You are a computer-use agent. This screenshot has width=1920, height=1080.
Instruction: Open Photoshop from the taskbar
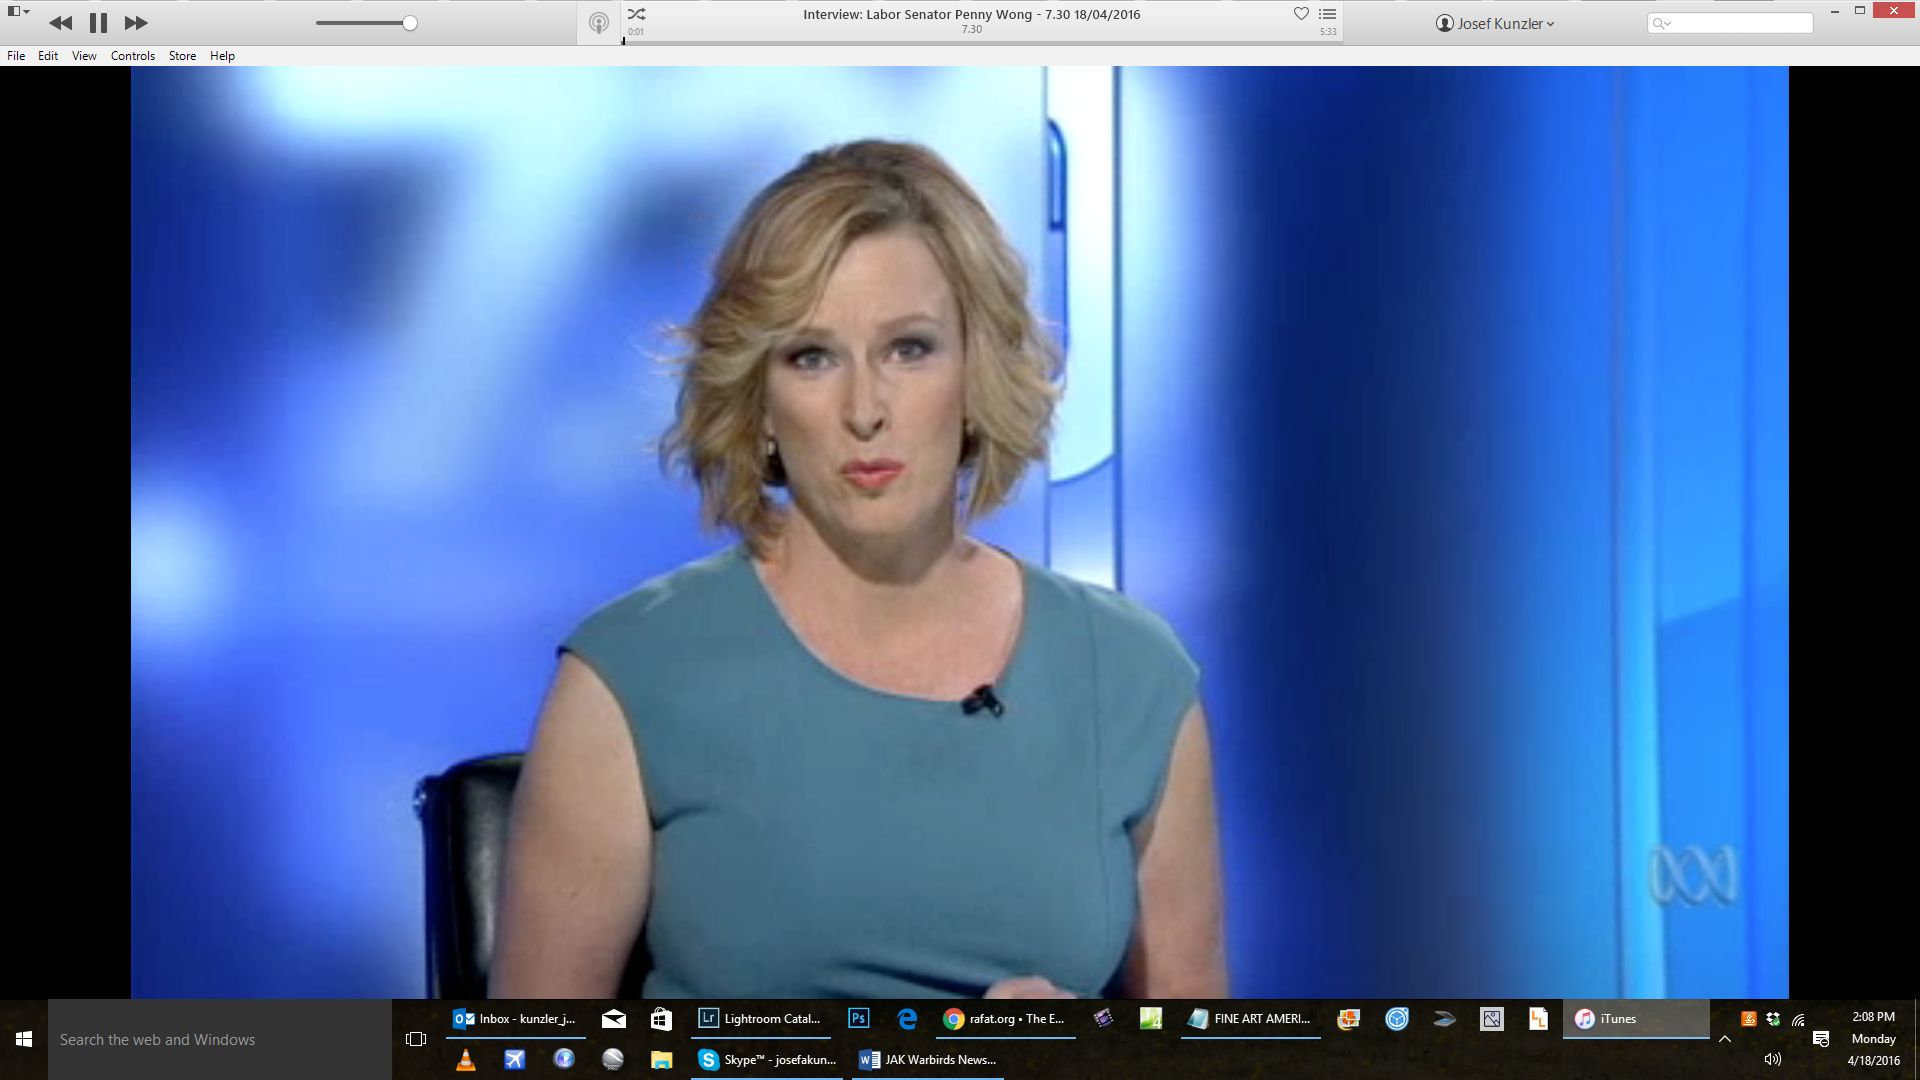(x=858, y=1019)
